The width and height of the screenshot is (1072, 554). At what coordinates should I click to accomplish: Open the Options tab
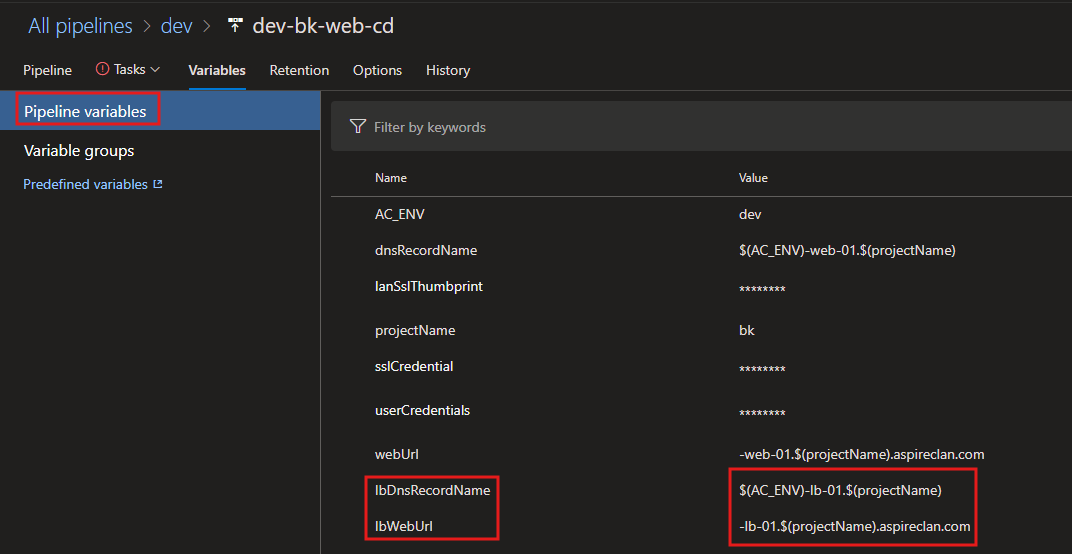377,70
